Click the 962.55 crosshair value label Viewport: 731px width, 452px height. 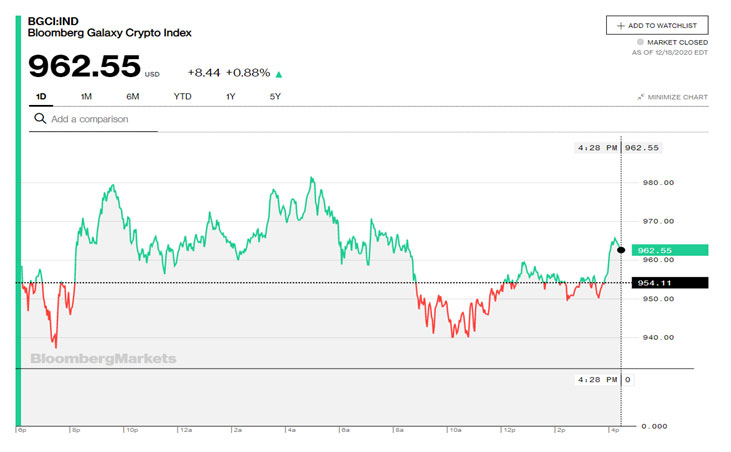pos(642,148)
